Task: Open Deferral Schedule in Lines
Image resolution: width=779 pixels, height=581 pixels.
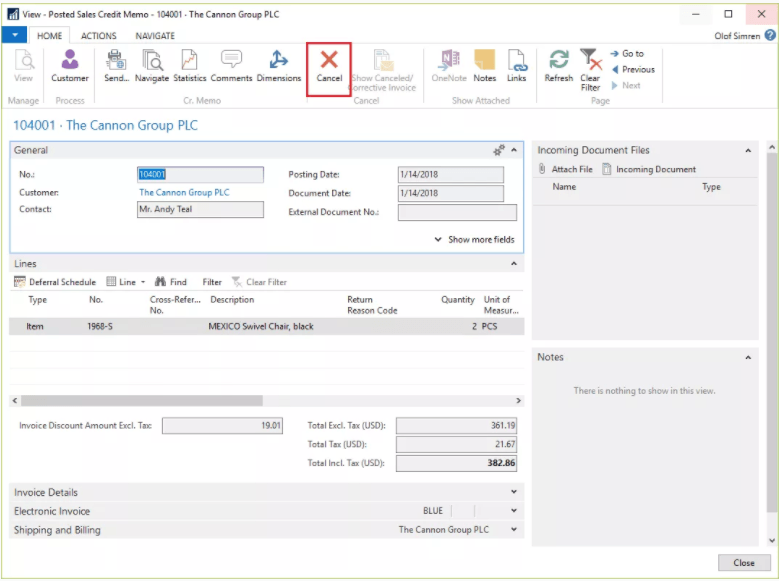Action: 55,282
